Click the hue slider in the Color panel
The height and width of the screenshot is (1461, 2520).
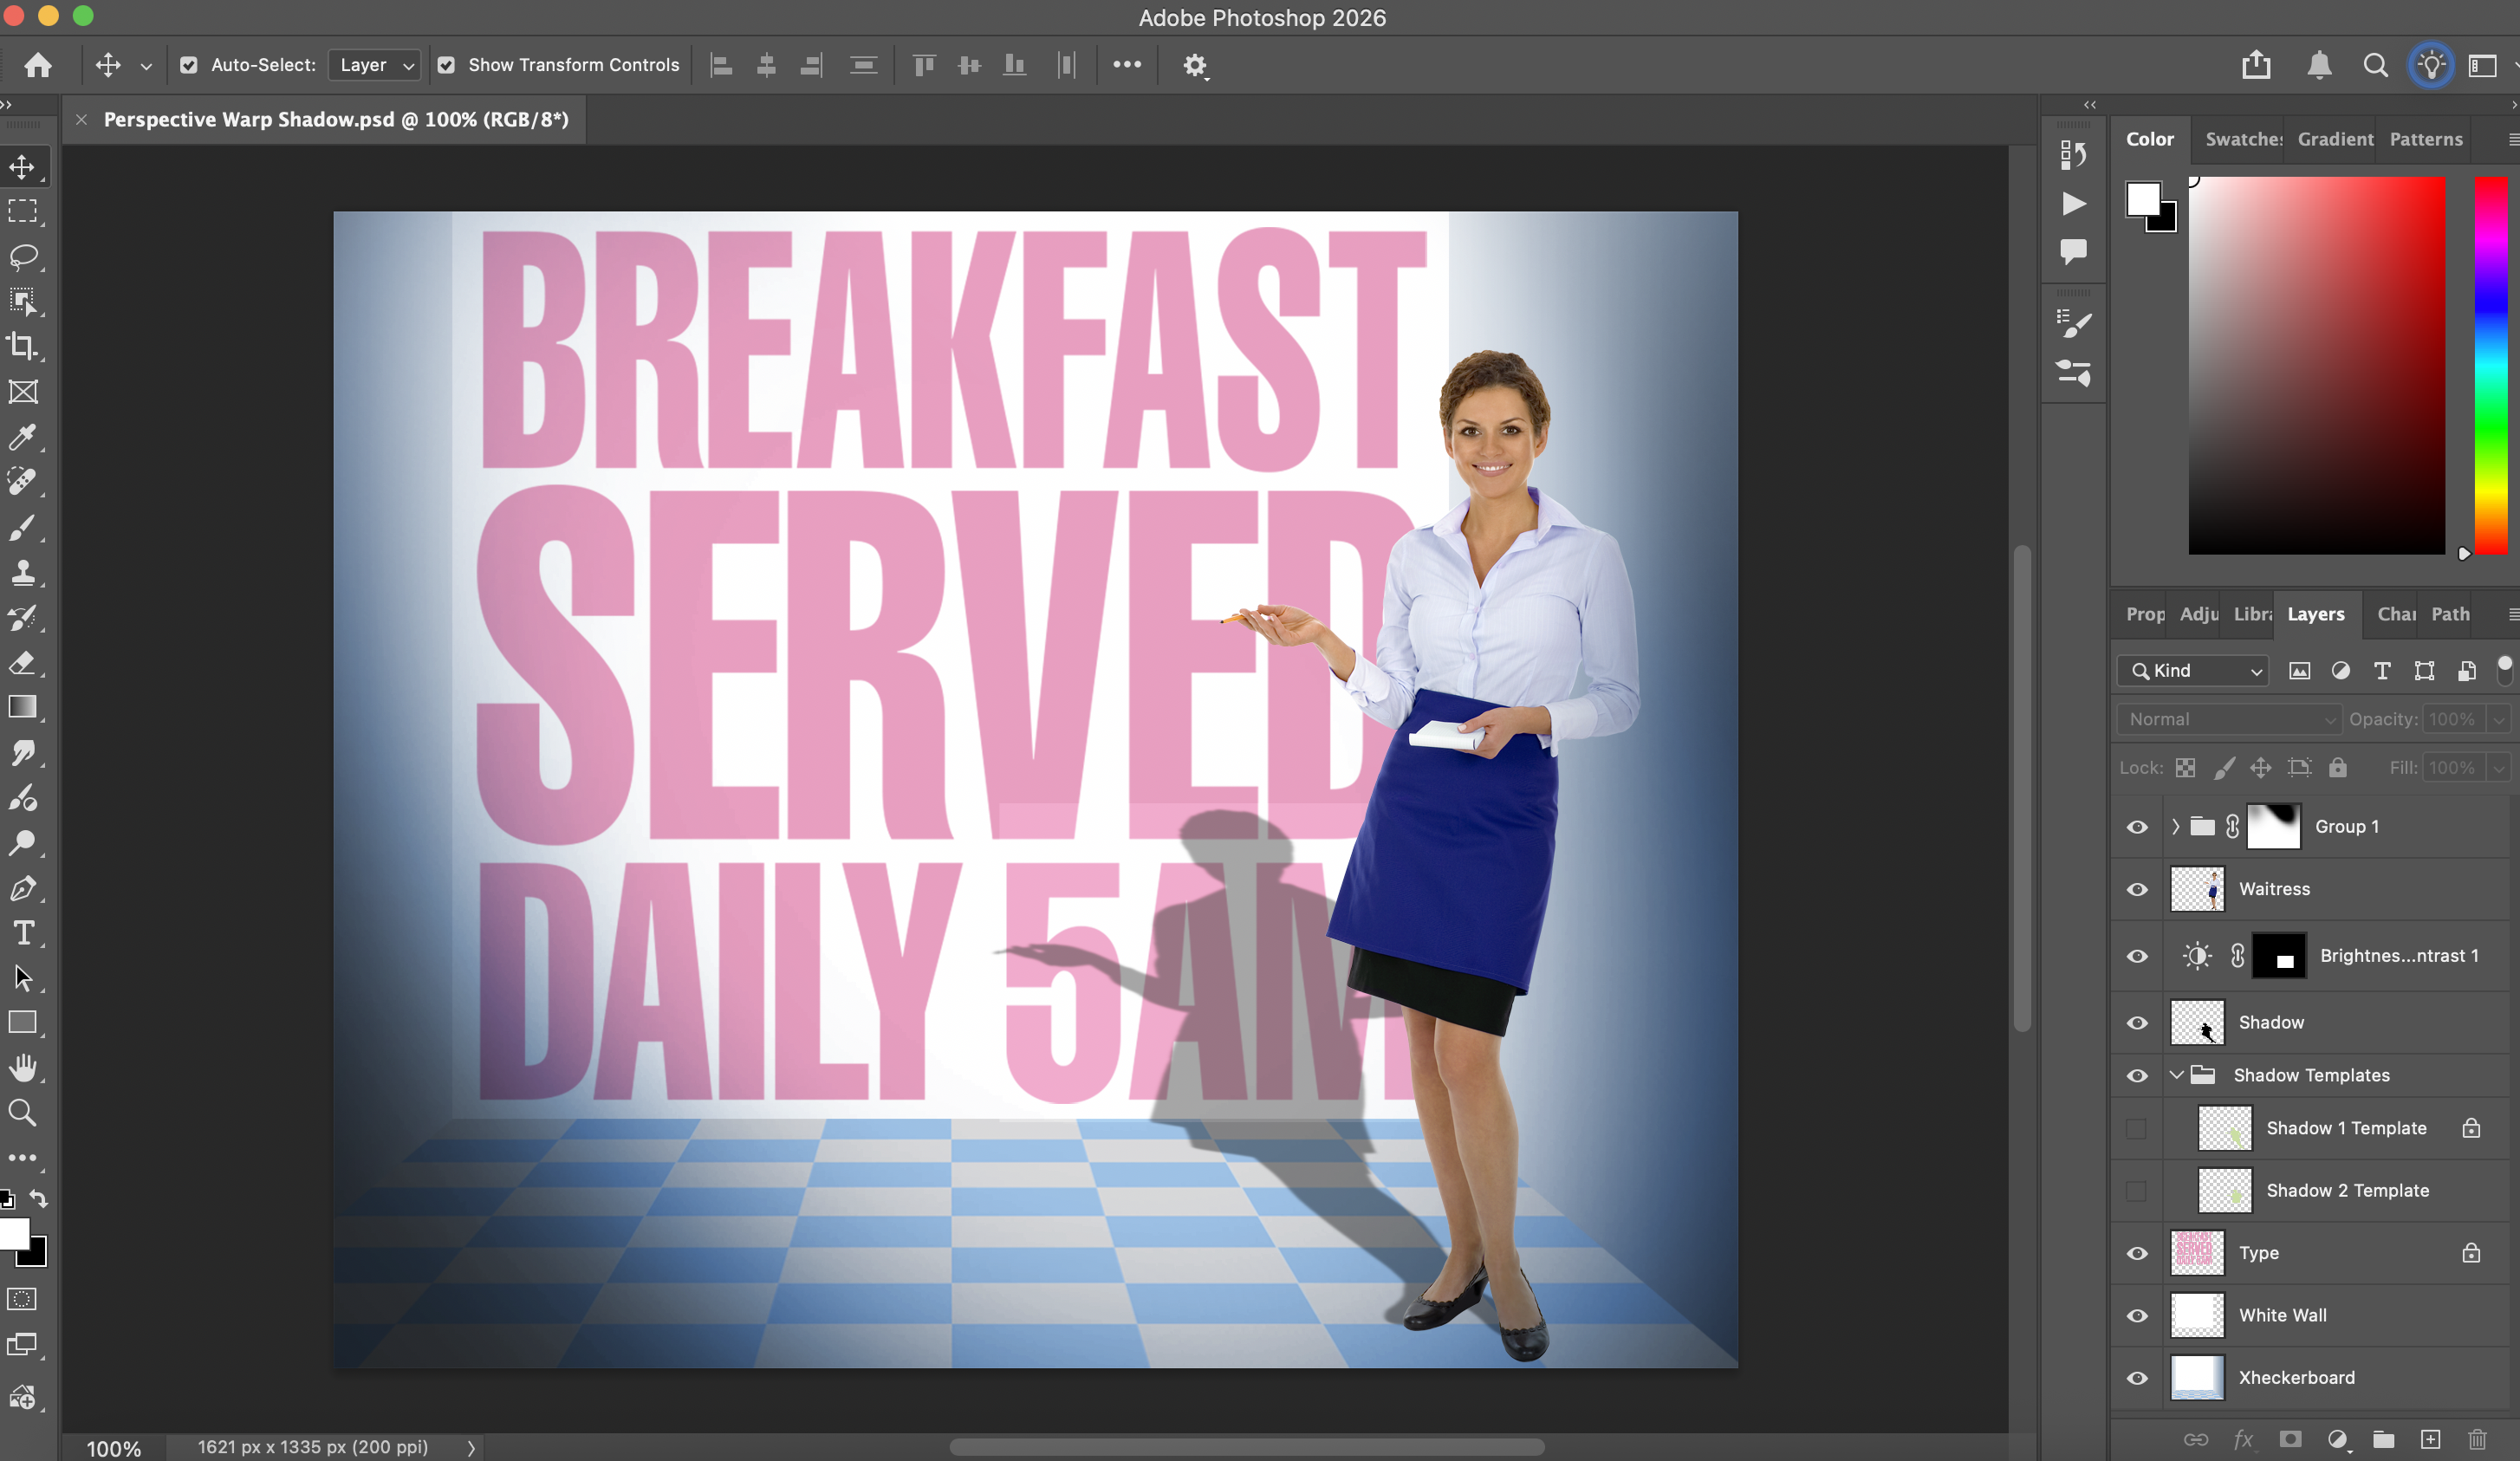coord(2490,365)
